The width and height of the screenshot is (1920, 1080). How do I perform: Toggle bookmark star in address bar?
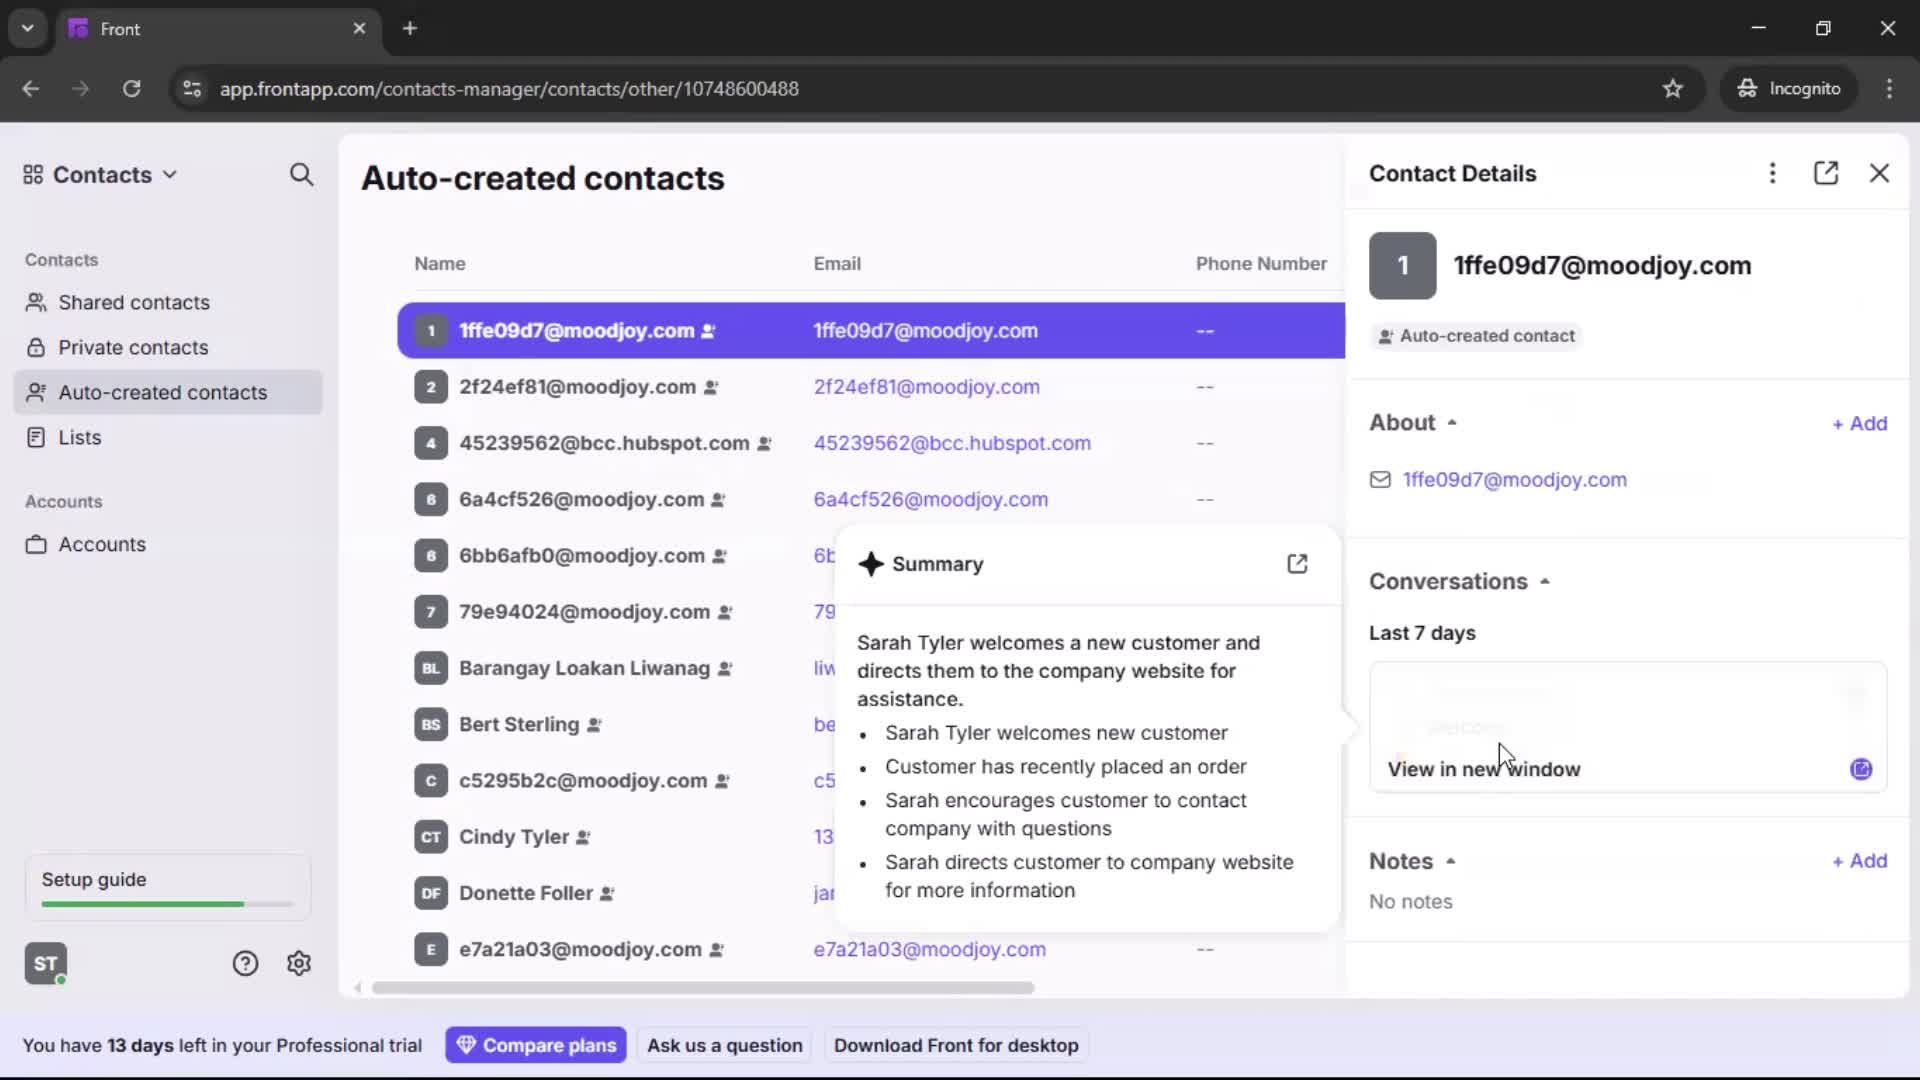click(x=1673, y=89)
